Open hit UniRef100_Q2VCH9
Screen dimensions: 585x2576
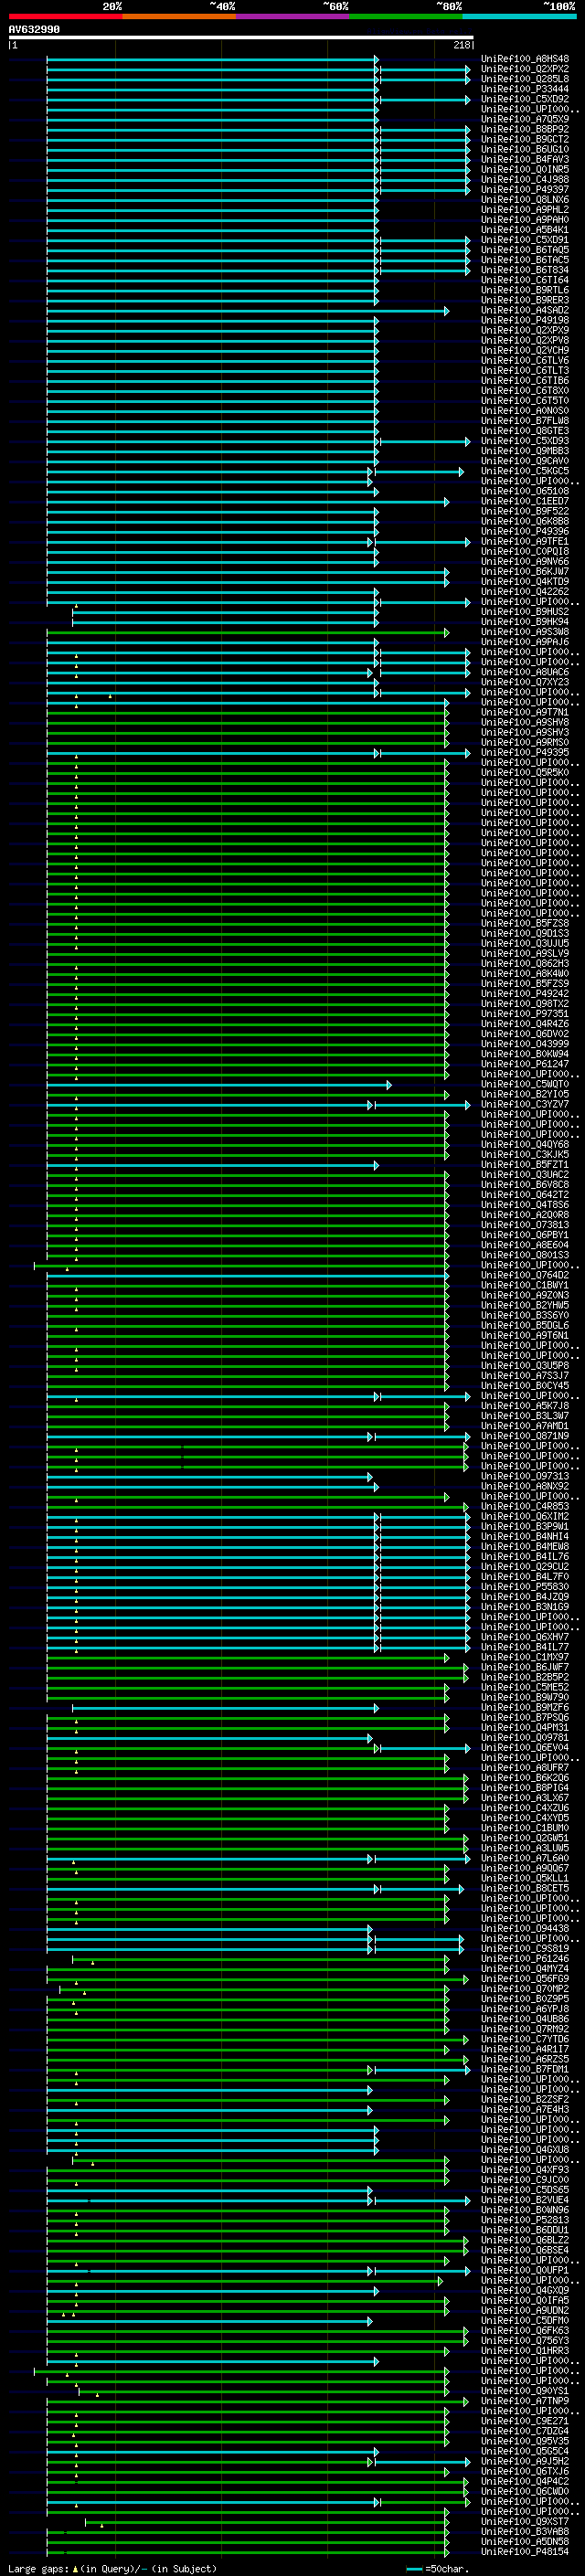pyautogui.click(x=525, y=350)
